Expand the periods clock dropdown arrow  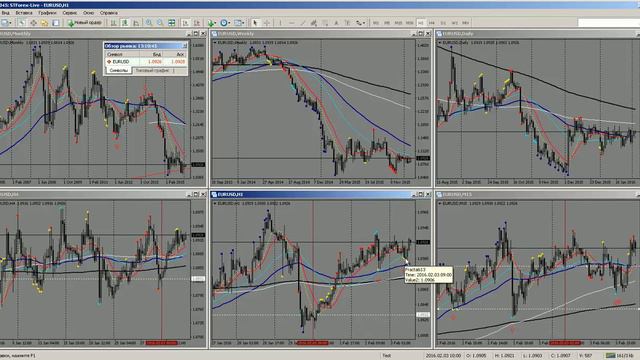click(229, 23)
